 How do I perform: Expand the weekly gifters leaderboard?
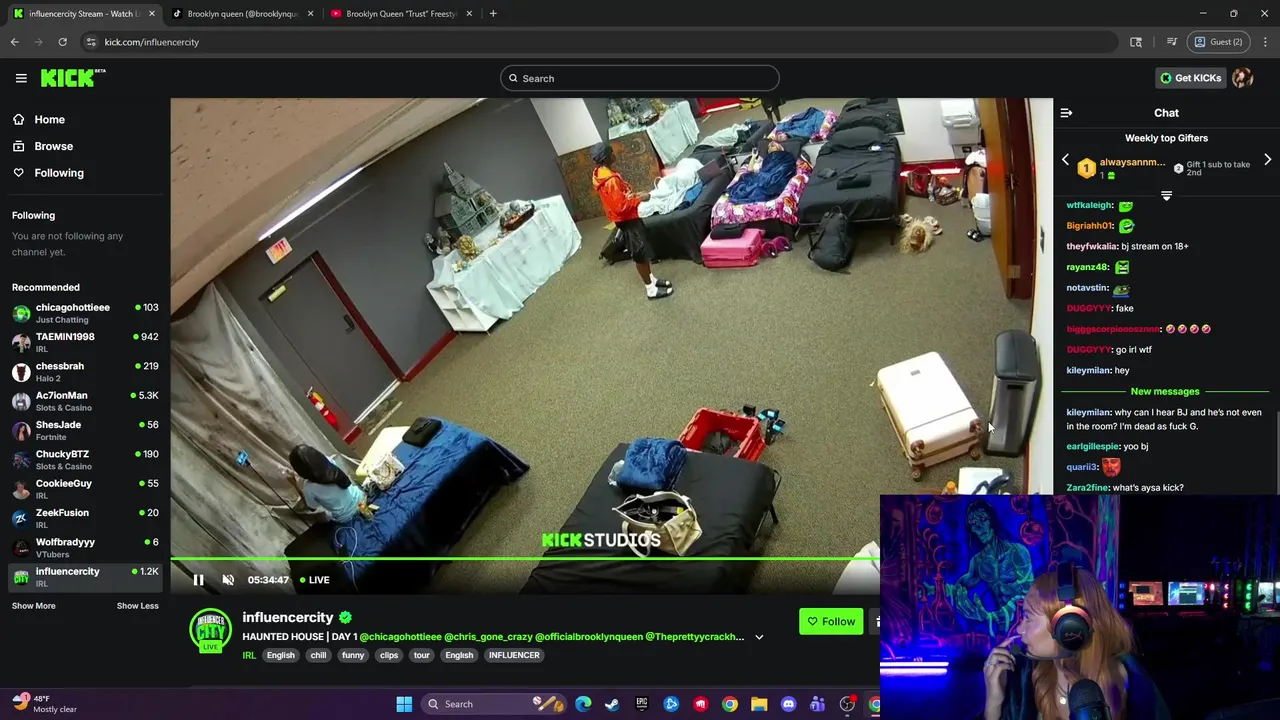click(1166, 196)
